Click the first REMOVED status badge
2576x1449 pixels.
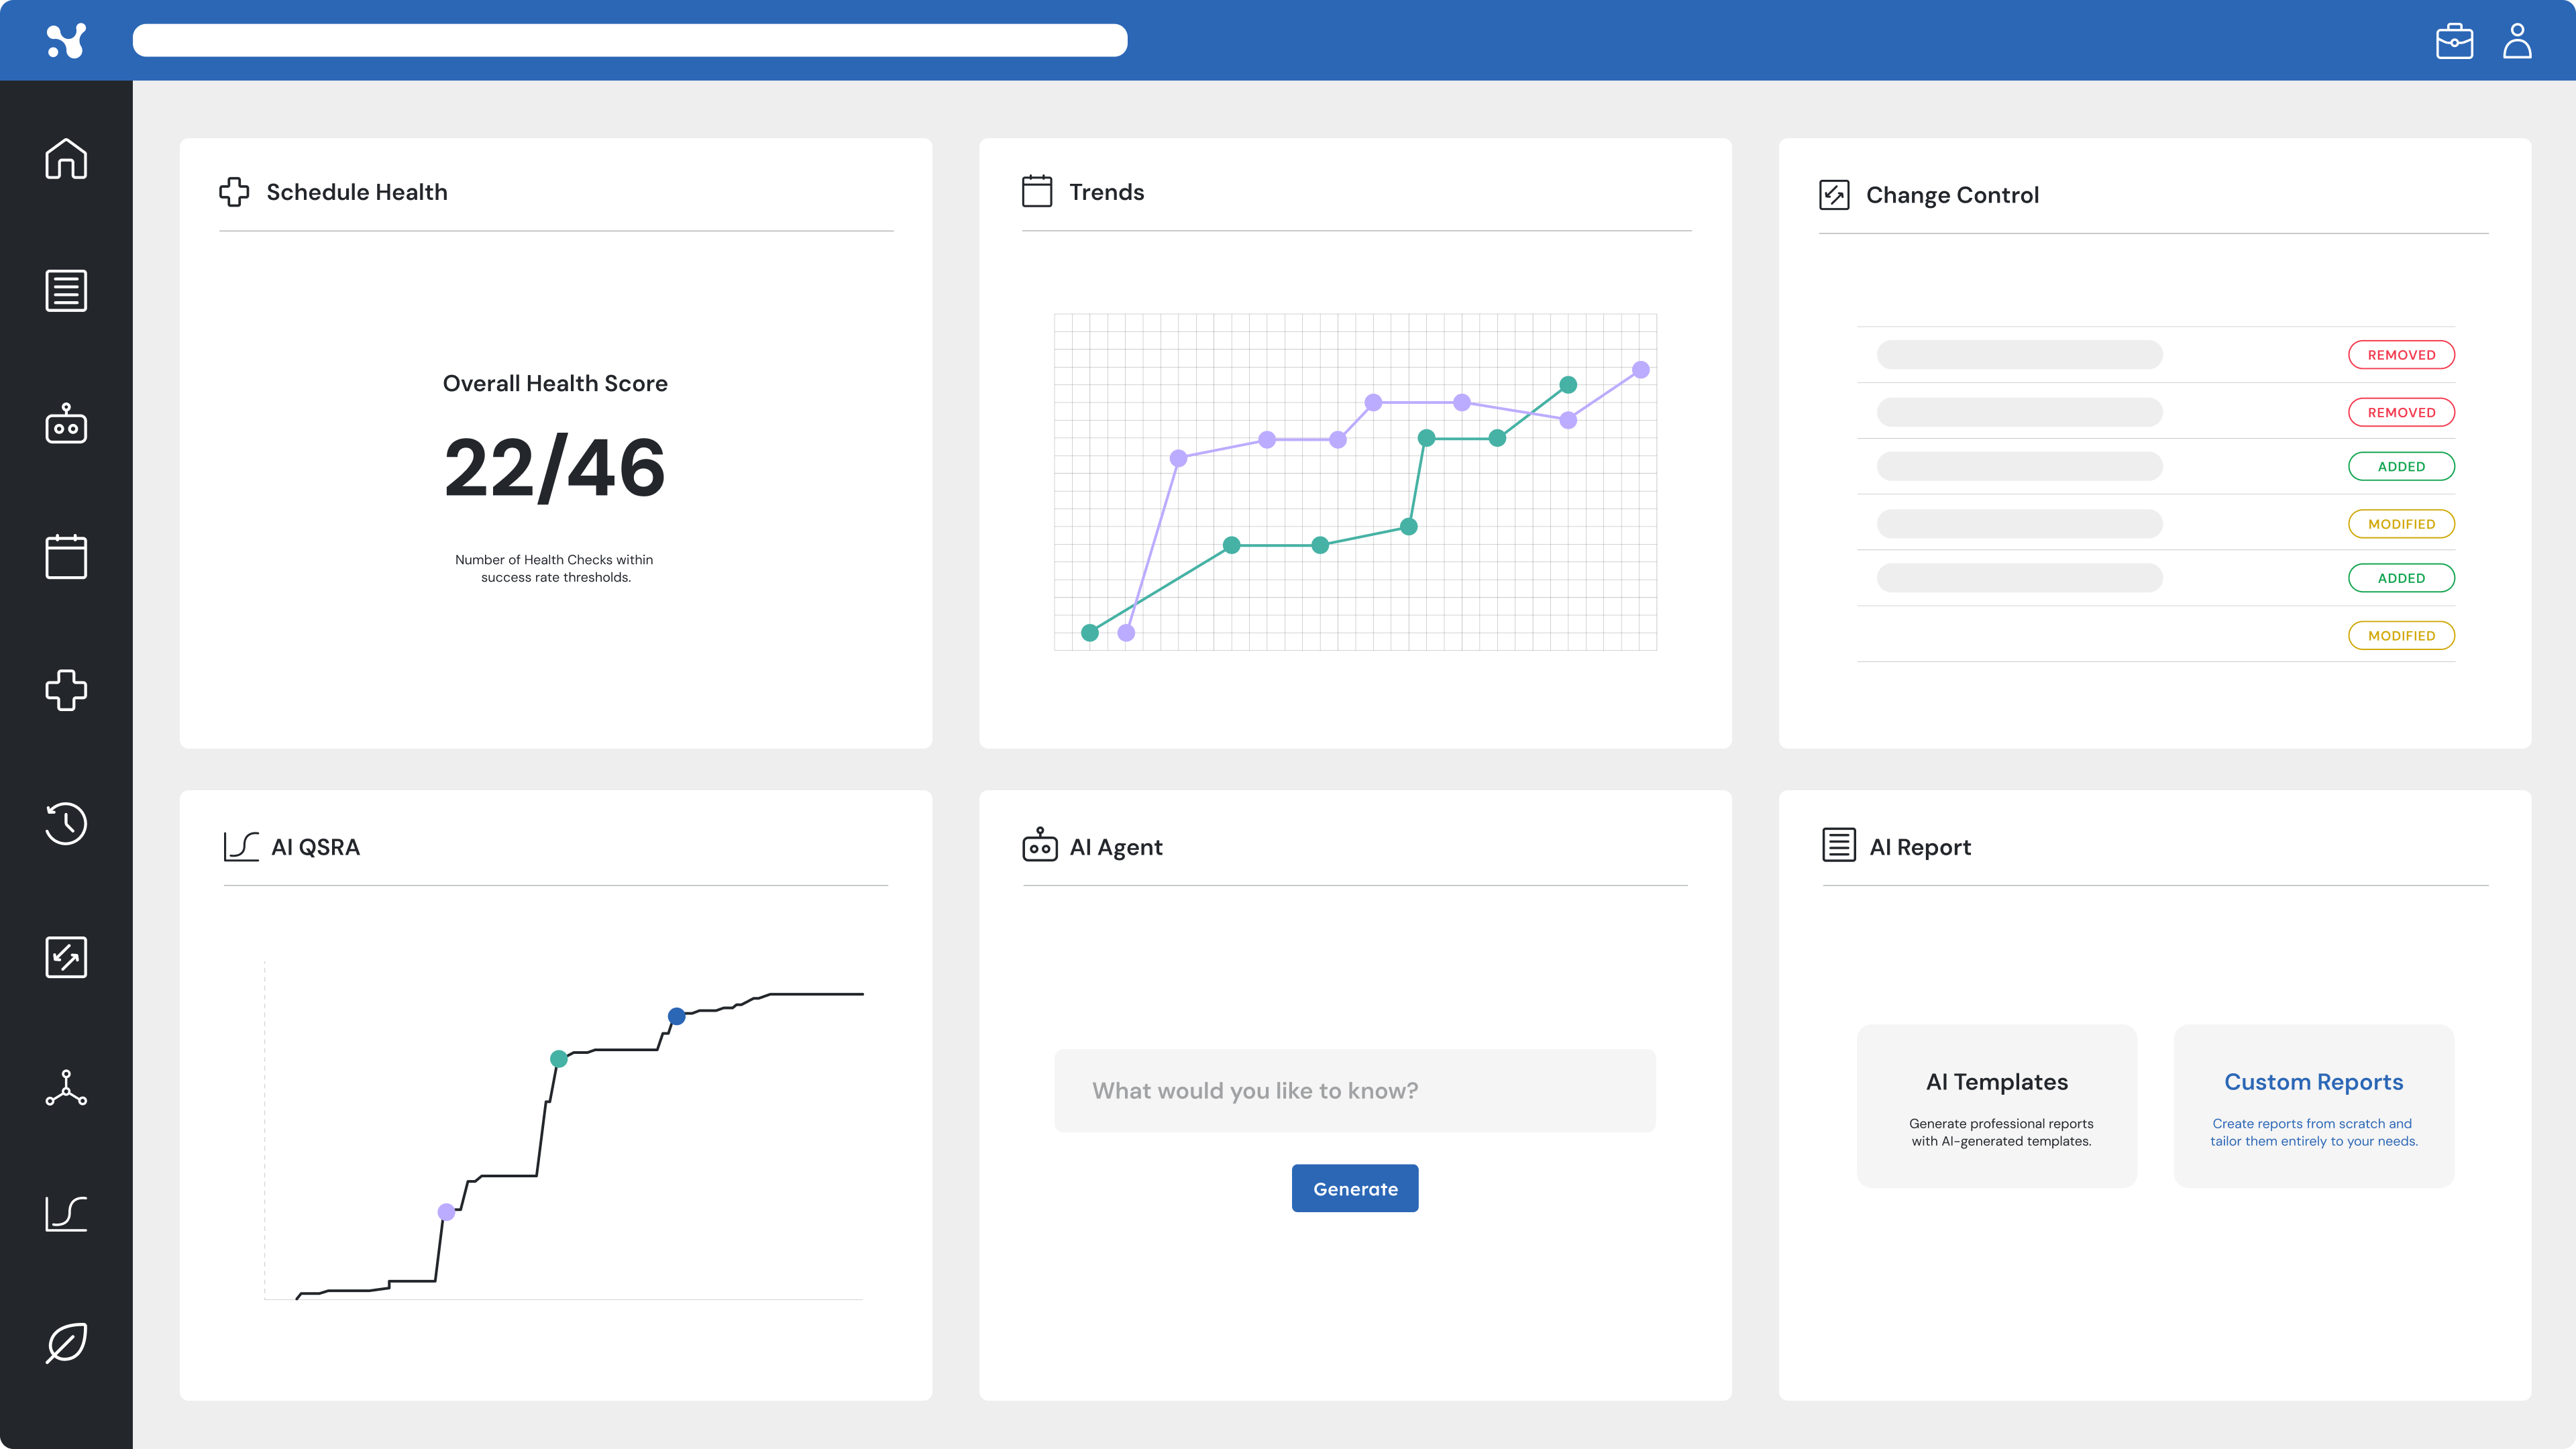click(x=2400, y=355)
